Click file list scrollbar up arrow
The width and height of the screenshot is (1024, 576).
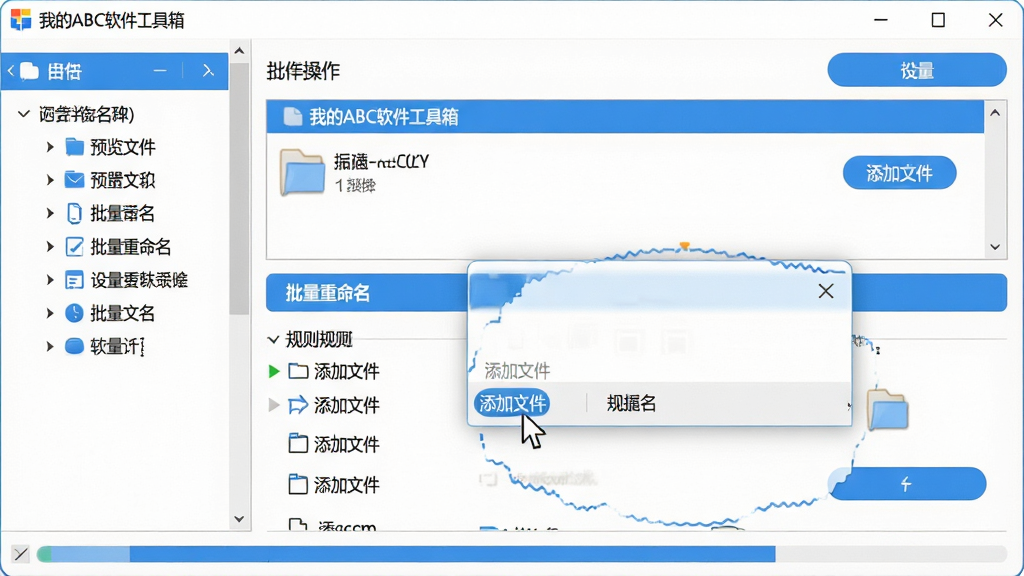[995, 113]
